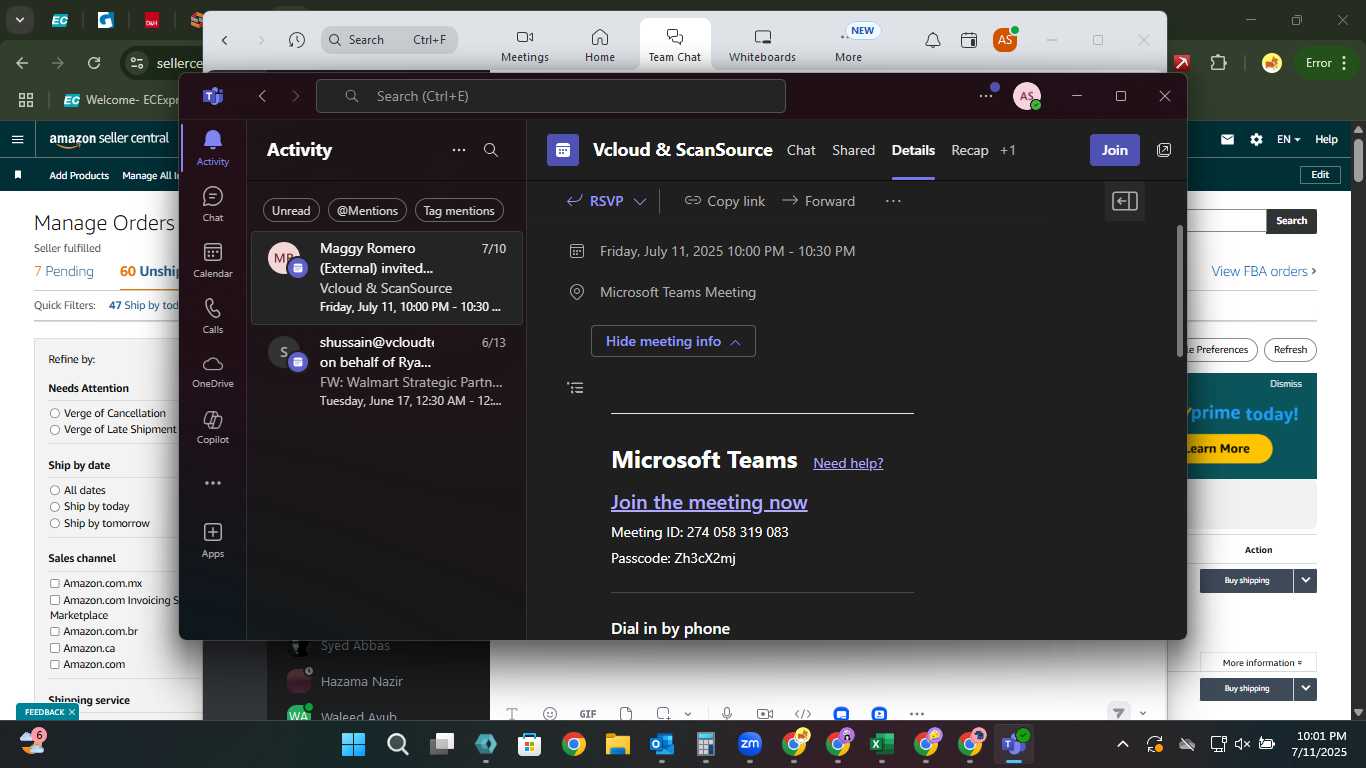This screenshot has width=1366, height=768.
Task: Click emoji icon in Zoom chat toolbar
Action: coord(550,714)
